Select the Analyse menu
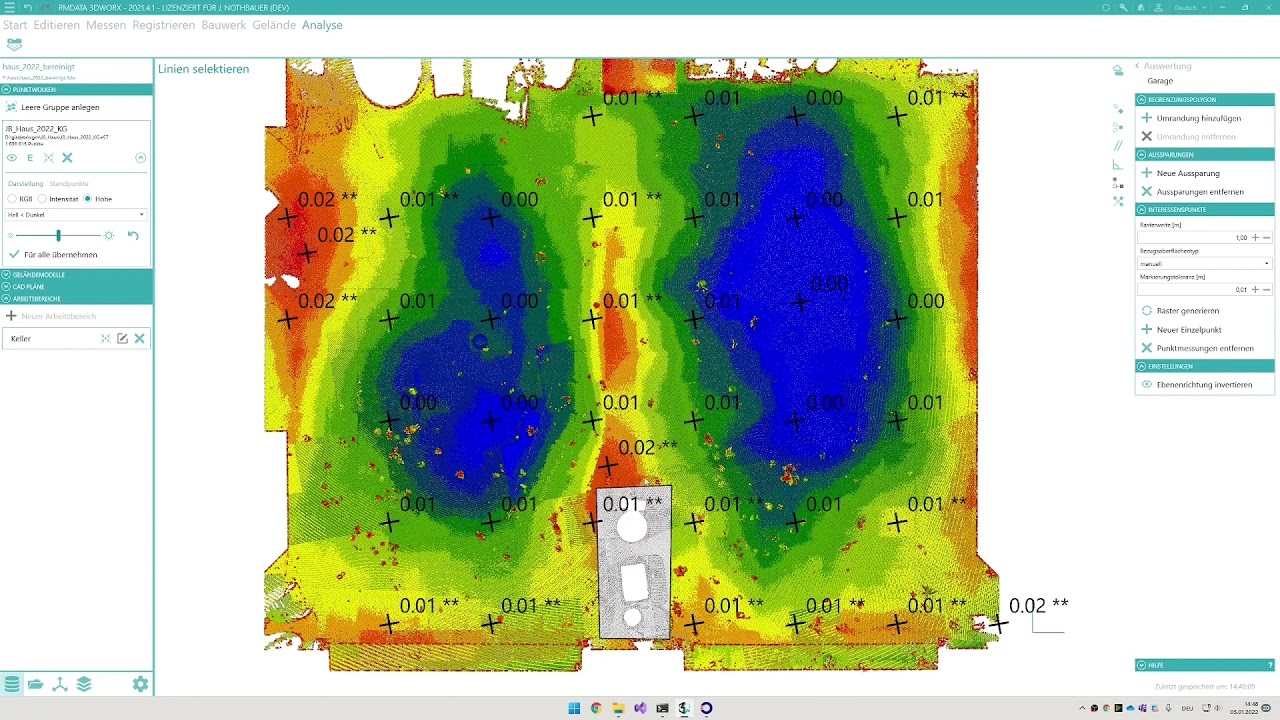The height and width of the screenshot is (720, 1280). (322, 25)
